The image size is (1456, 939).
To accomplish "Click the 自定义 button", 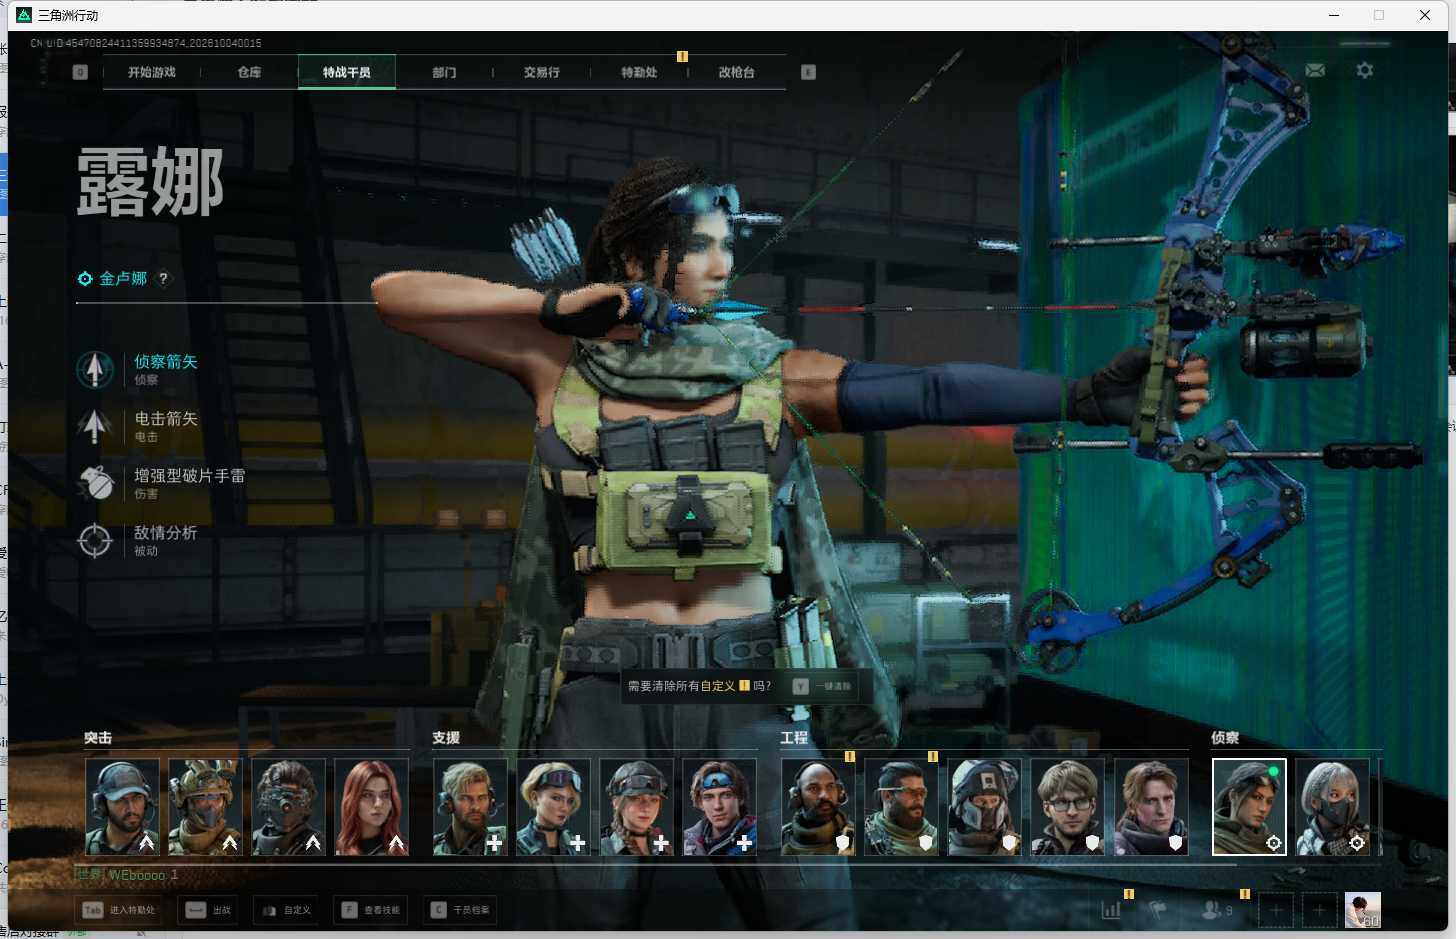I will [286, 910].
